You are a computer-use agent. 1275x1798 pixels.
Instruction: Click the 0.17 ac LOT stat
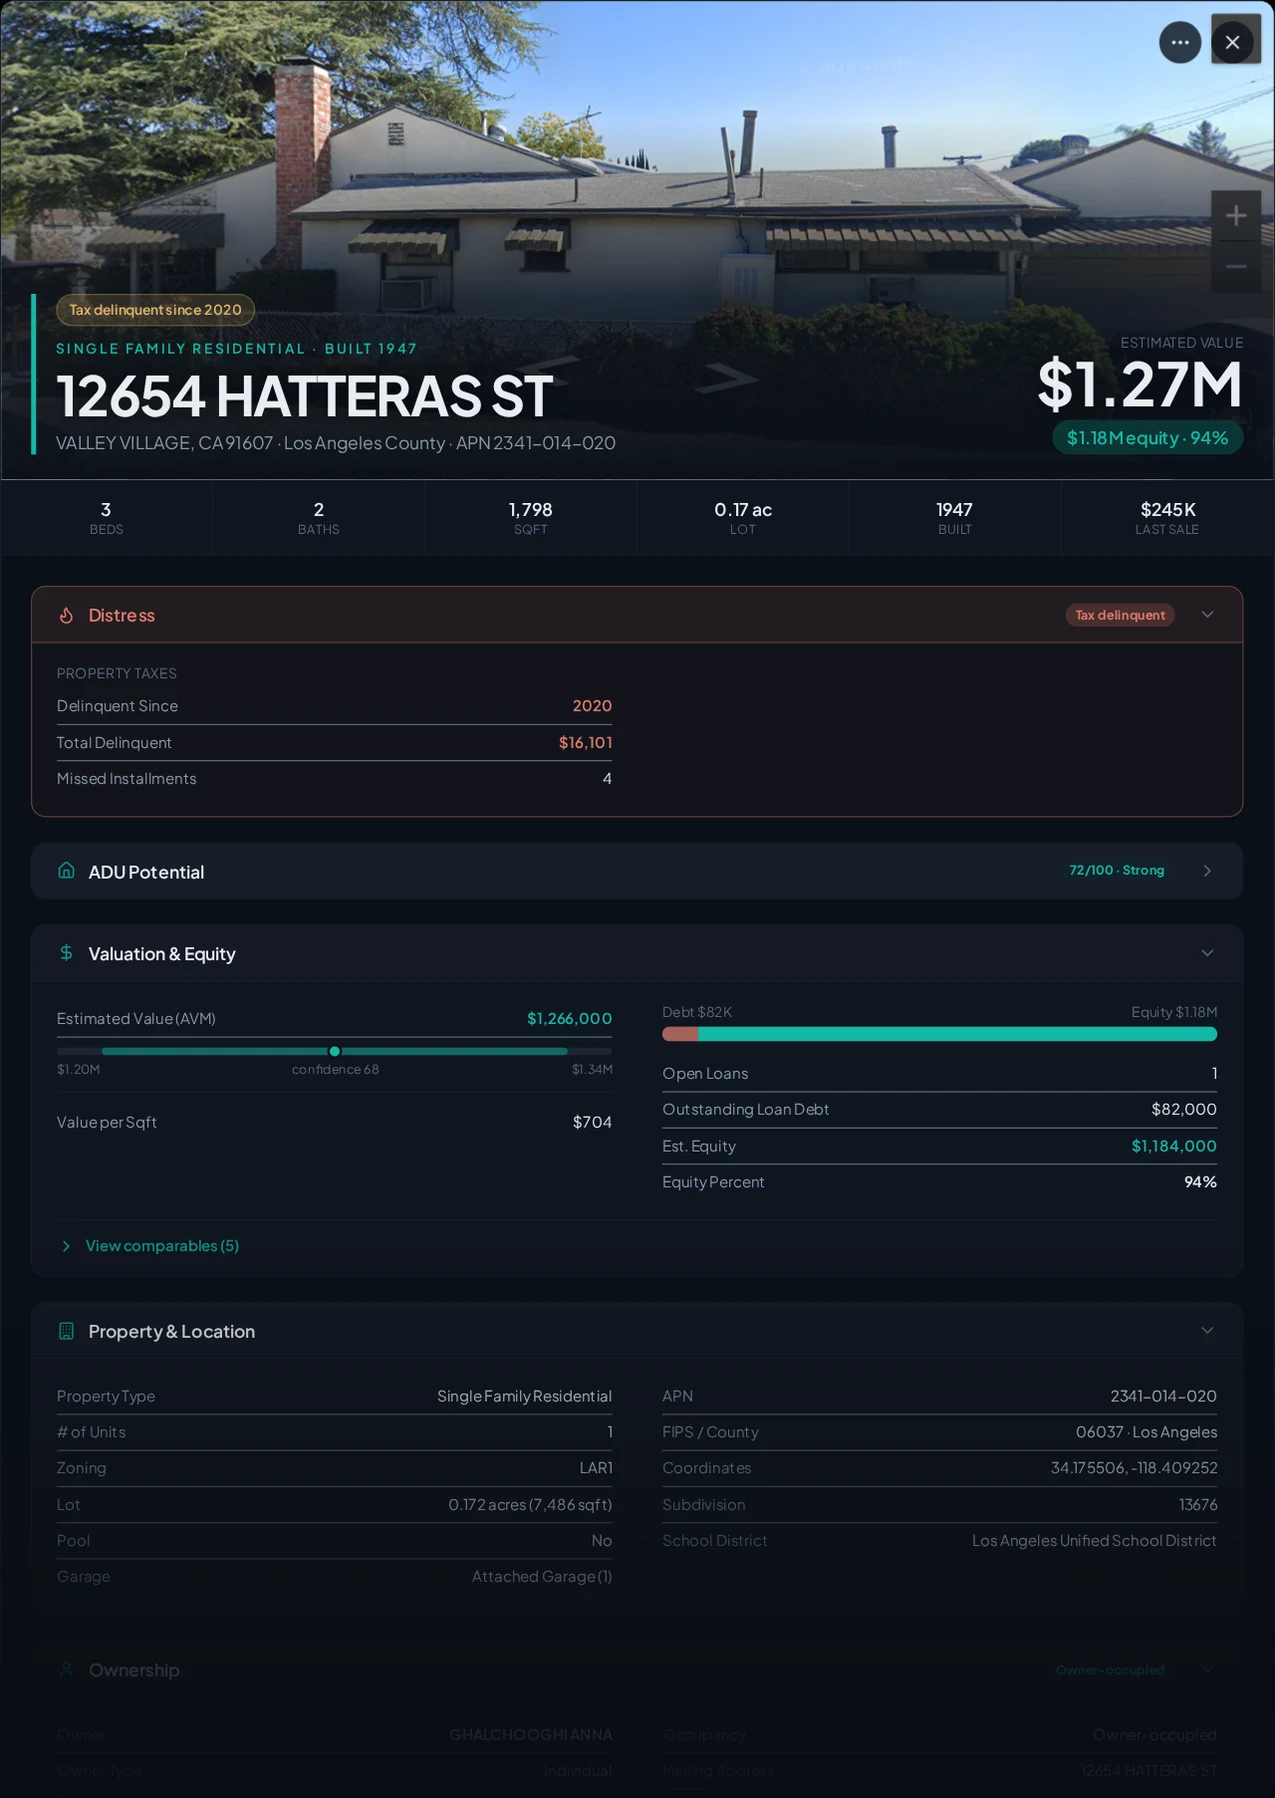click(743, 517)
